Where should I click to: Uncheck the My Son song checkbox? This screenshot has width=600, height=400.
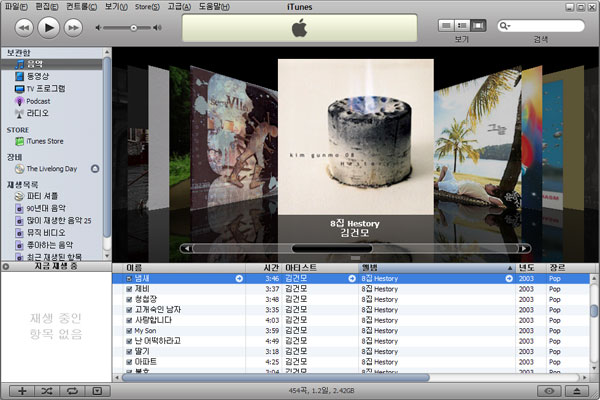coord(129,331)
